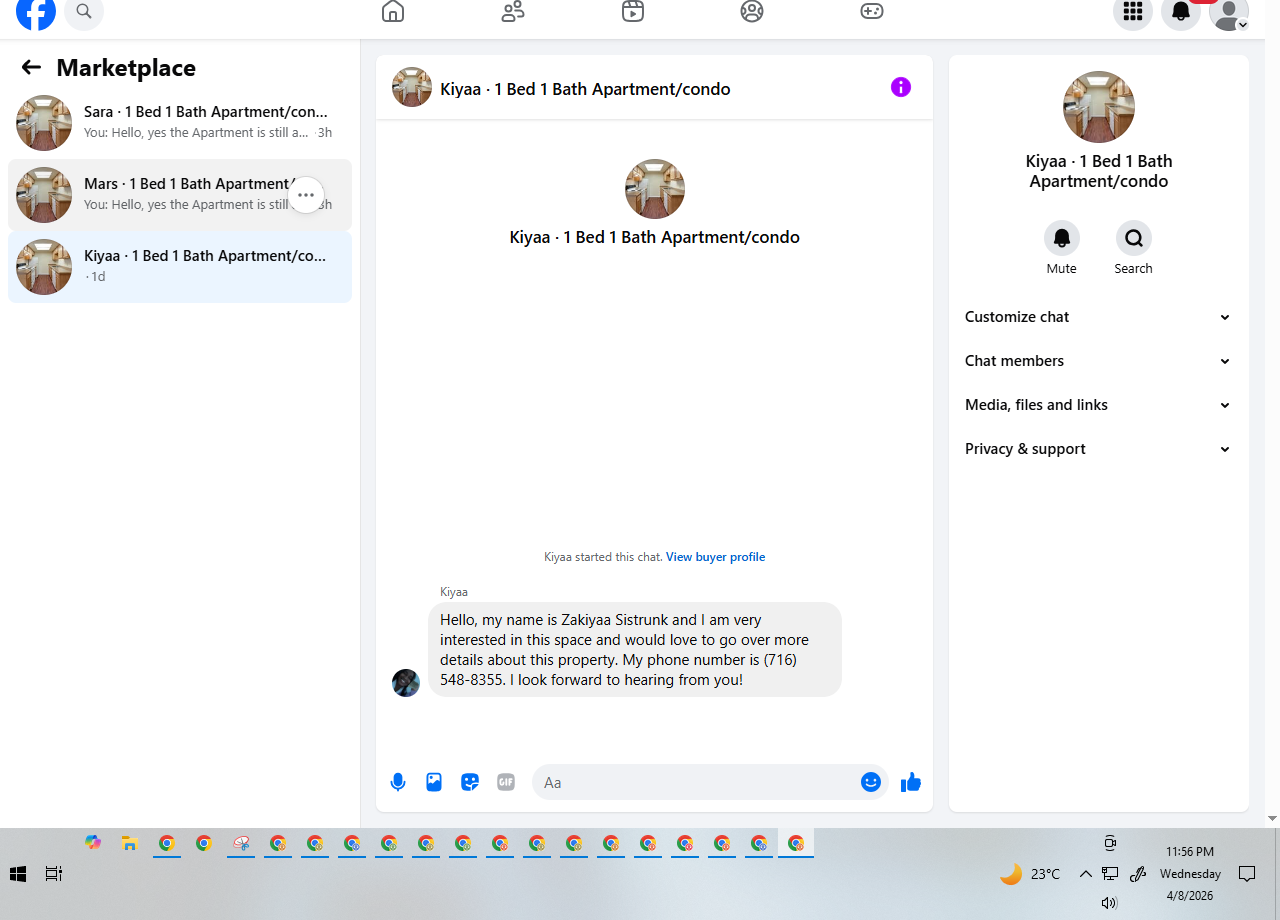Screen dimensions: 1280x920
Task: Expand Media, files and links section
Action: tap(1099, 405)
